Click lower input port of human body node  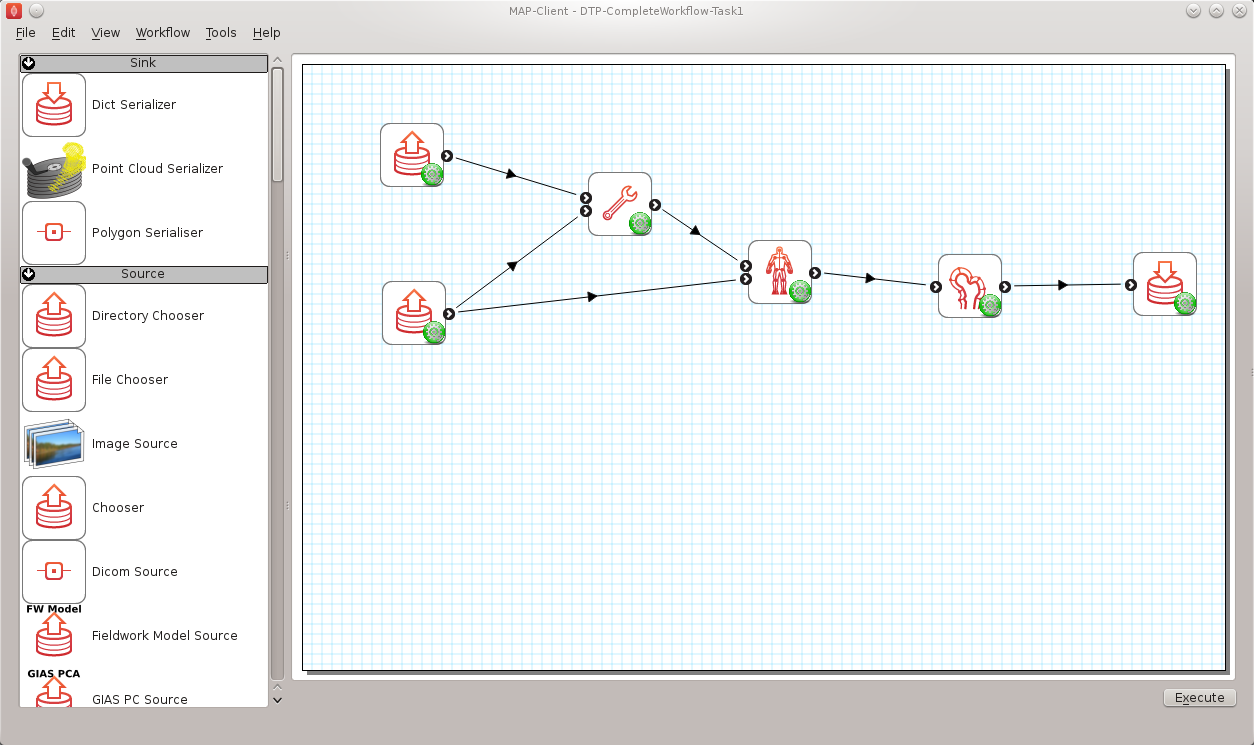coord(746,279)
